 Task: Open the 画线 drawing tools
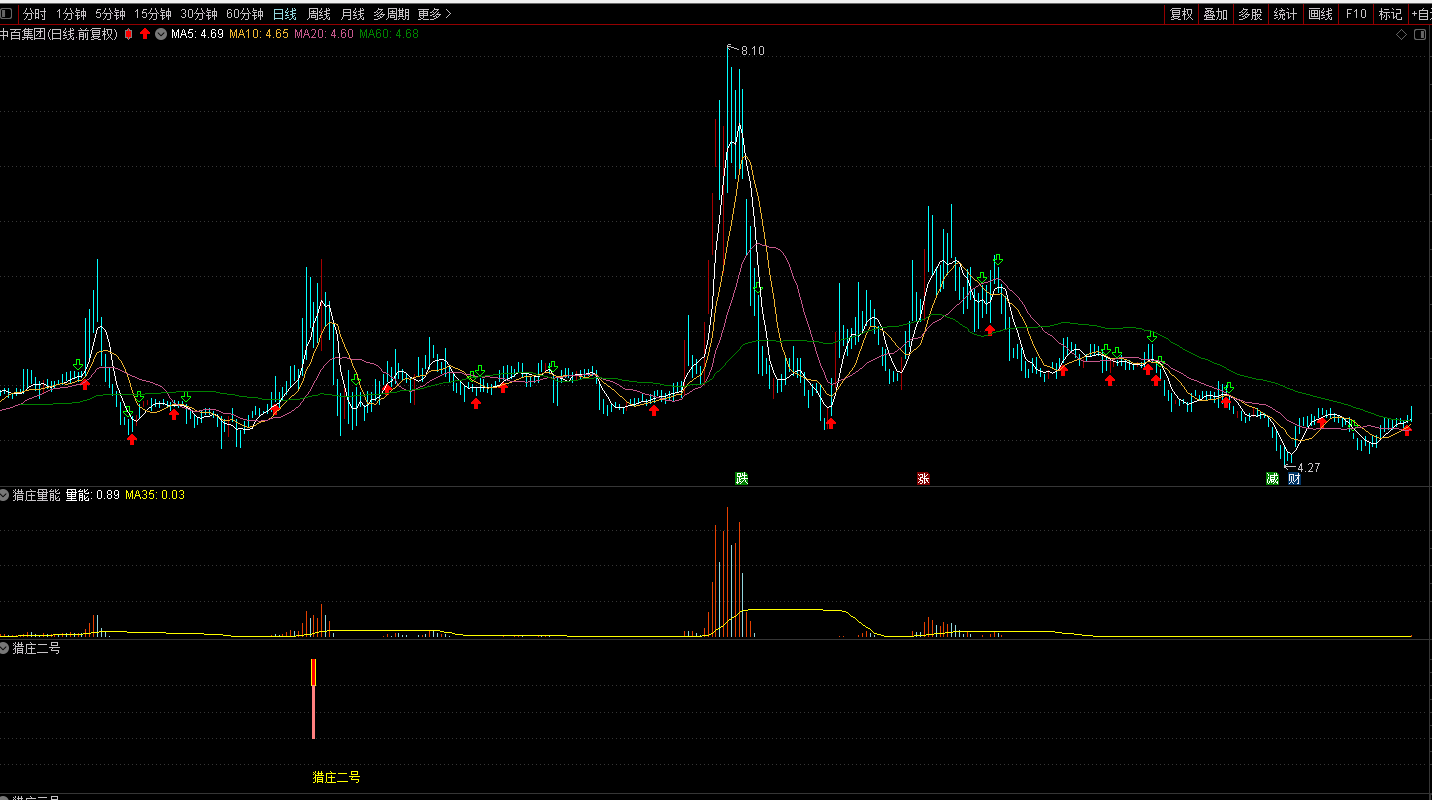[1321, 14]
